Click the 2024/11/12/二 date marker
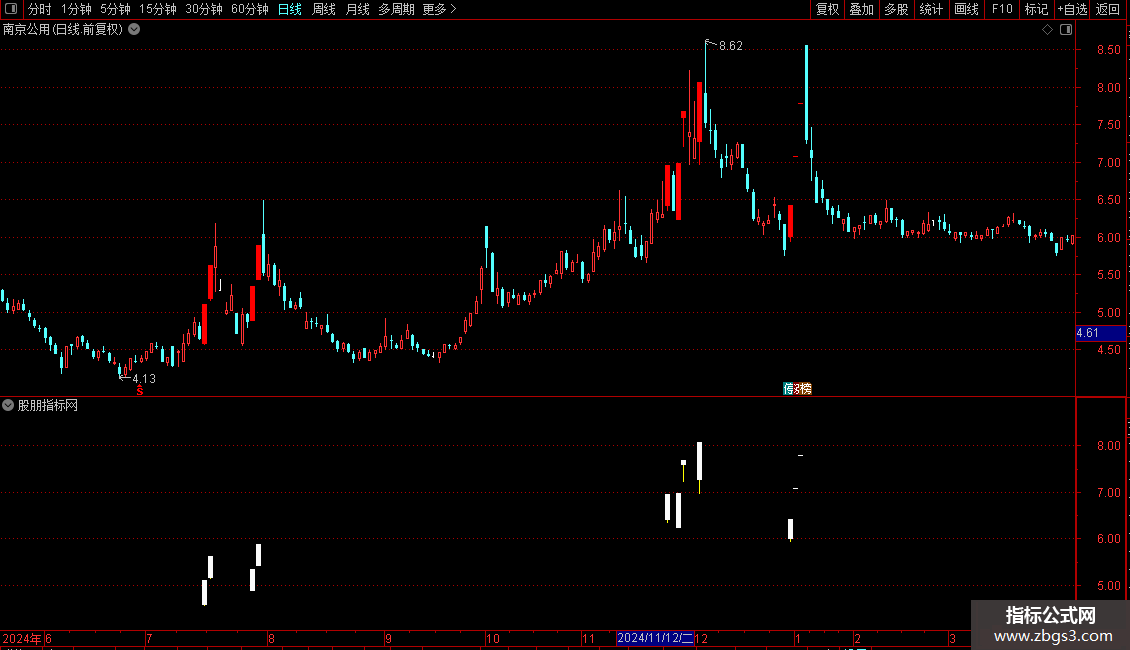Viewport: 1130px width, 650px height. (x=655, y=638)
